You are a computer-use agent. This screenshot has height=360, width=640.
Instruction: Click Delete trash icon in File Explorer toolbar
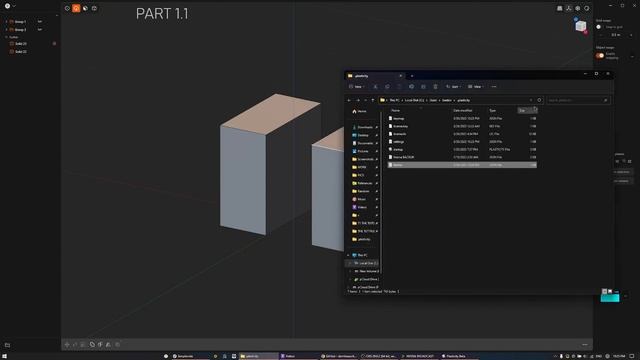tap(436, 87)
